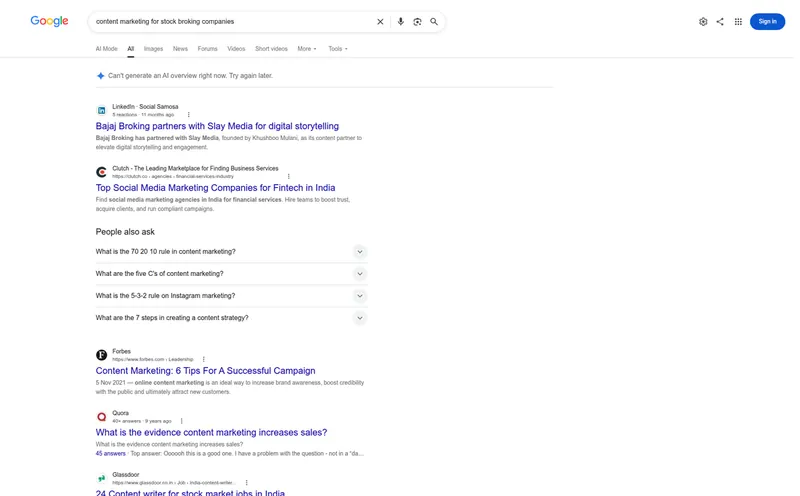Switch to Forums tab
Image resolution: width=800 pixels, height=496 pixels.
coord(207,49)
